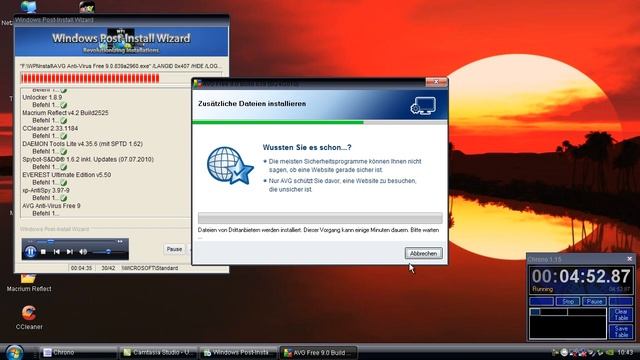Click the Running status in Chrono
Image resolution: width=640 pixels, height=360 pixels.
tap(542, 289)
